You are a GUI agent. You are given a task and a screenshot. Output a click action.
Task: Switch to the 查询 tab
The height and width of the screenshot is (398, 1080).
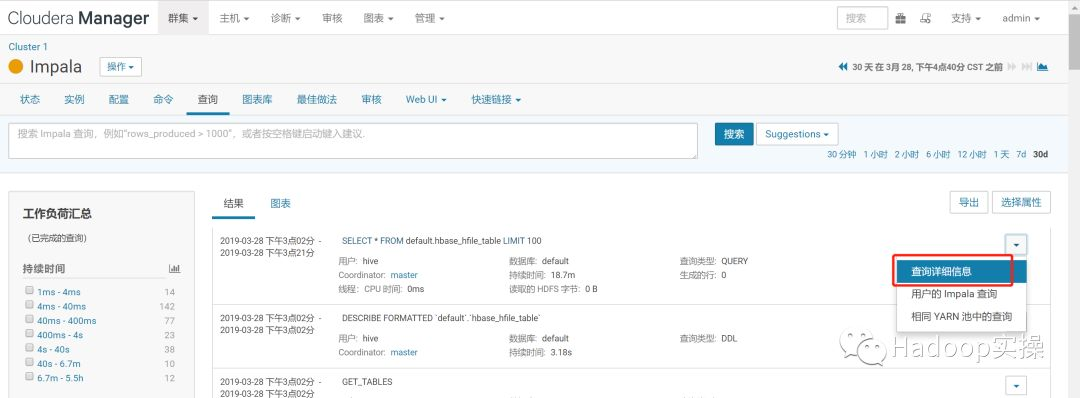point(207,99)
